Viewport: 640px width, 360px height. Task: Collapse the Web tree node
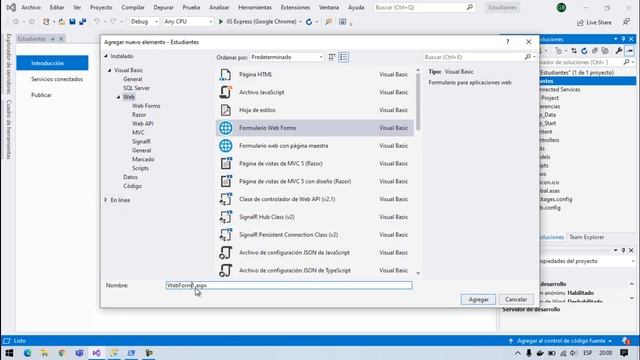pyautogui.click(x=118, y=97)
